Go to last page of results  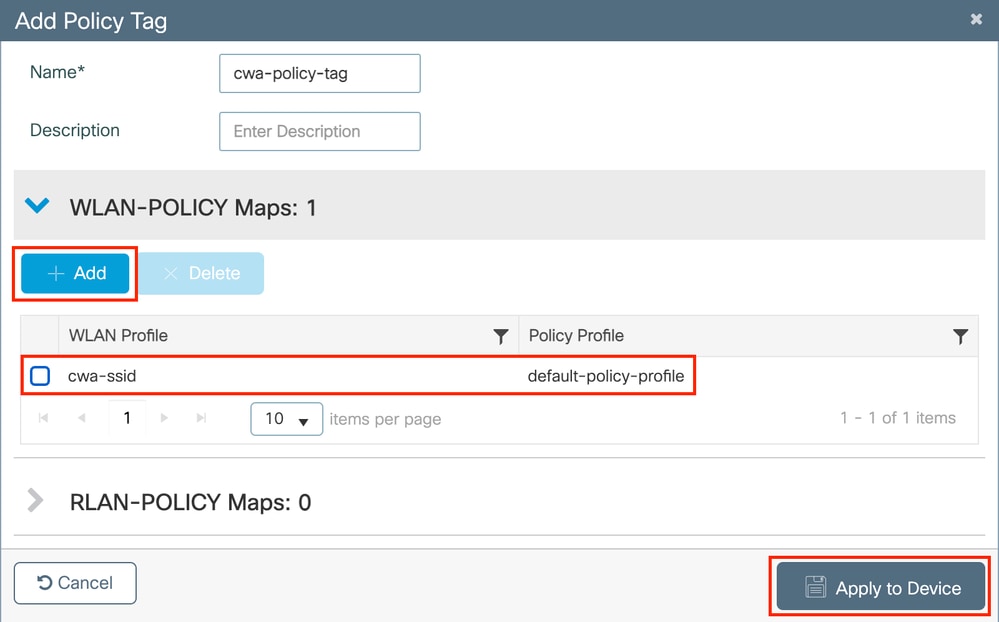201,418
